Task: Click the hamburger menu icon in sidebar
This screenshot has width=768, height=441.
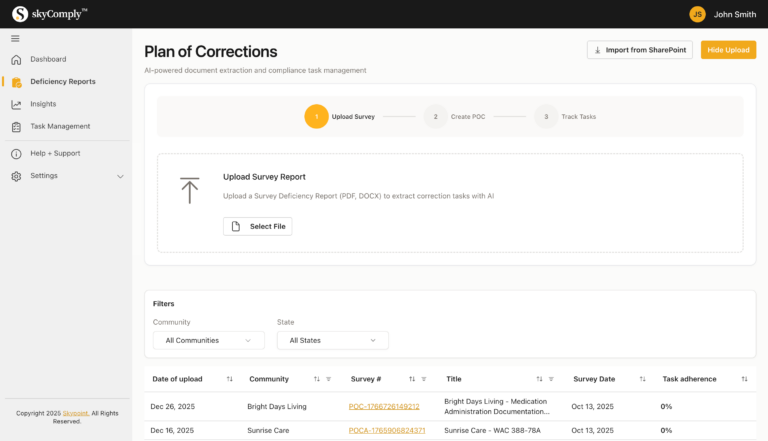Action: [15, 38]
